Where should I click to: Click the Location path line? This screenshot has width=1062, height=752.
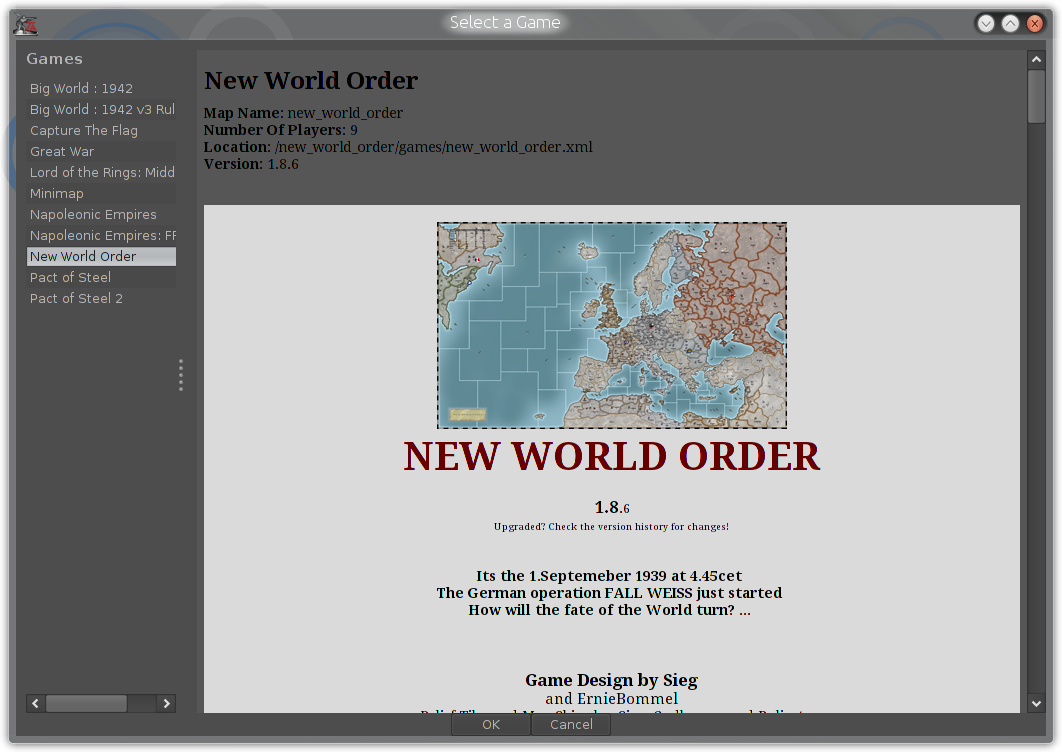tap(398, 146)
